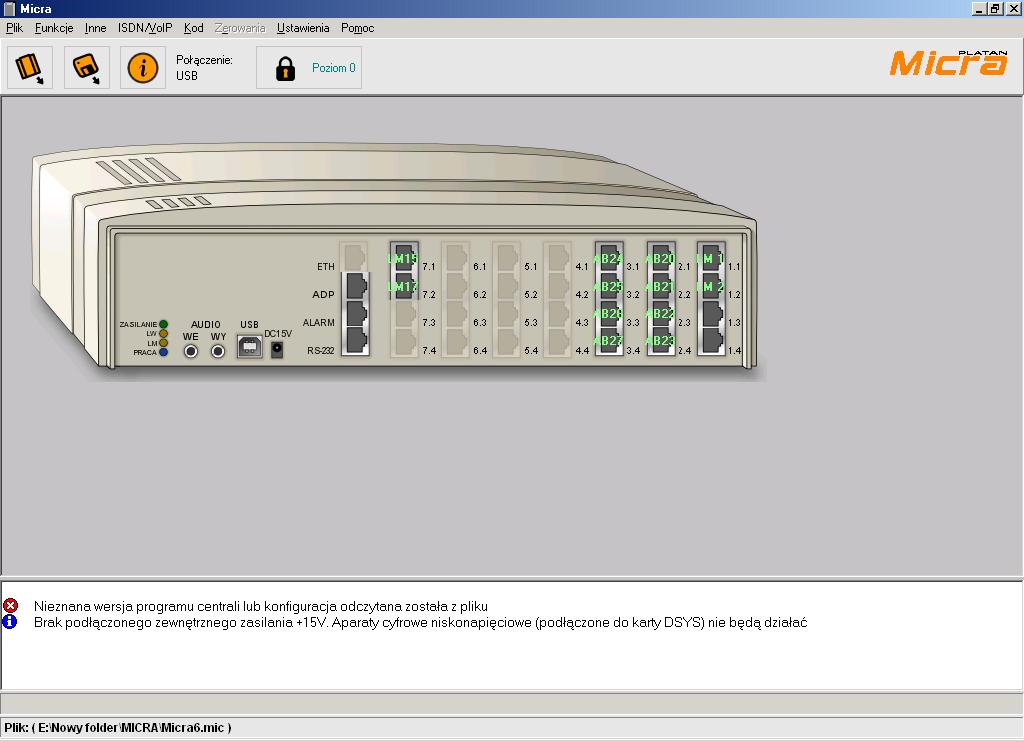Click the LW status LED
This screenshot has width=1024, height=742.
pos(163,333)
